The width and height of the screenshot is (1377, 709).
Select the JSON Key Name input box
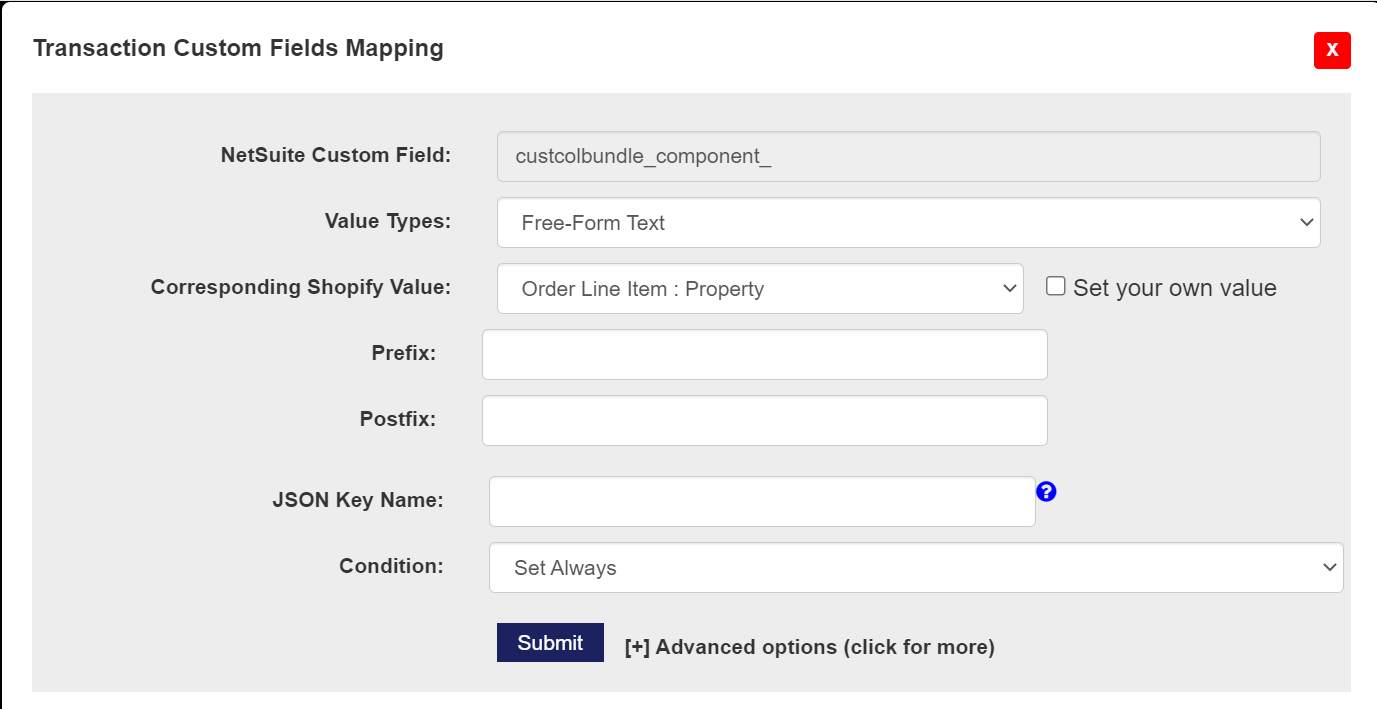pyautogui.click(x=761, y=501)
